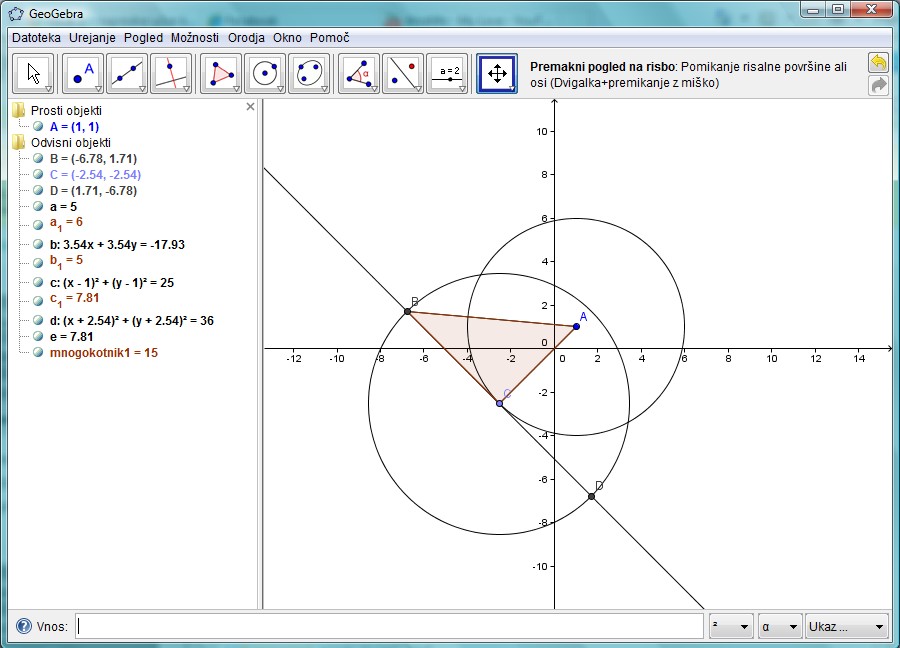Pick the Polygon tool
Viewport: 900px width, 648px height.
click(x=221, y=73)
